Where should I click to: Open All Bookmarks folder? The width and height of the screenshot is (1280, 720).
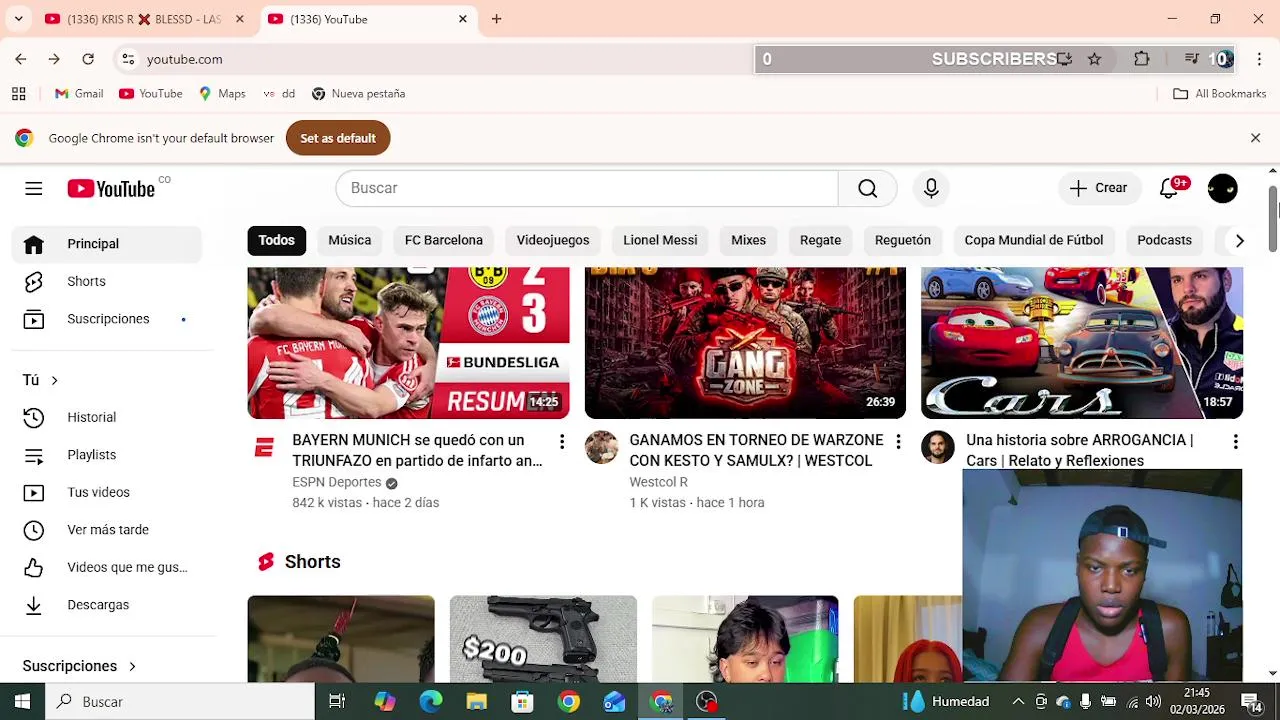[1220, 93]
